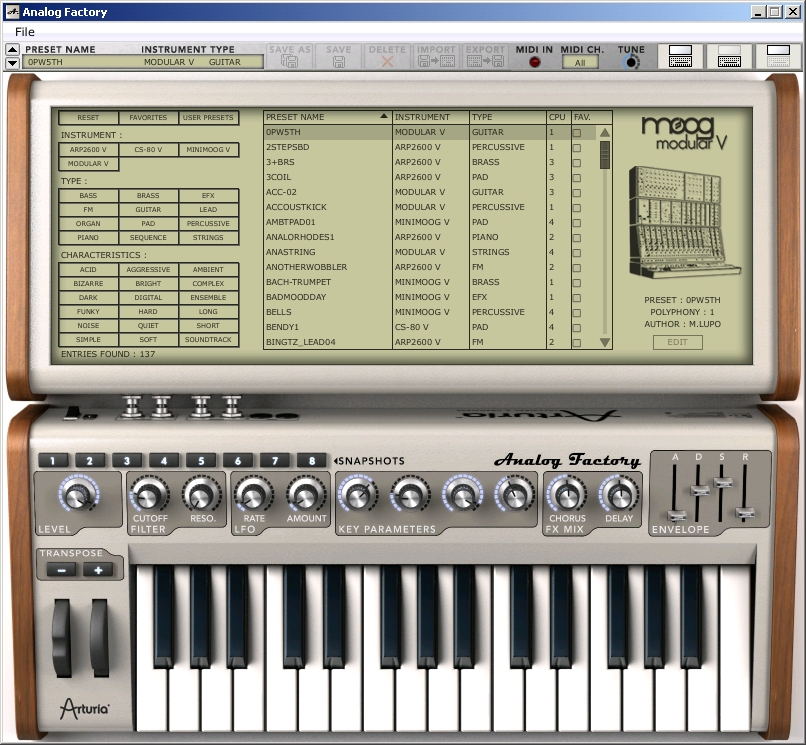The width and height of the screenshot is (806, 745).
Task: Mark 0PW5TH preset as favorite
Action: (577, 133)
